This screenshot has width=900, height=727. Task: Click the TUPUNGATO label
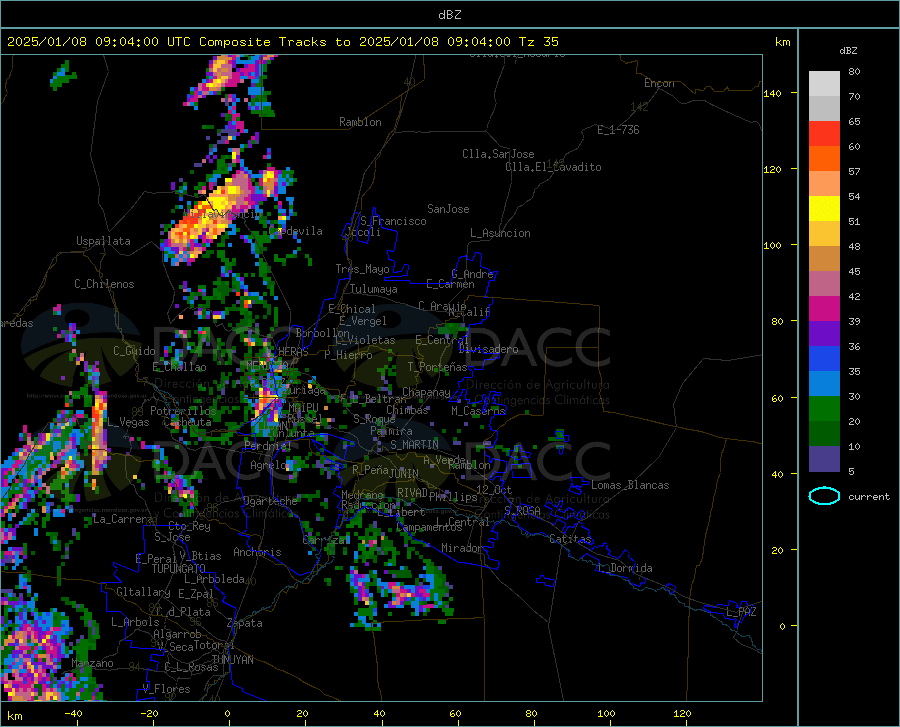(179, 569)
